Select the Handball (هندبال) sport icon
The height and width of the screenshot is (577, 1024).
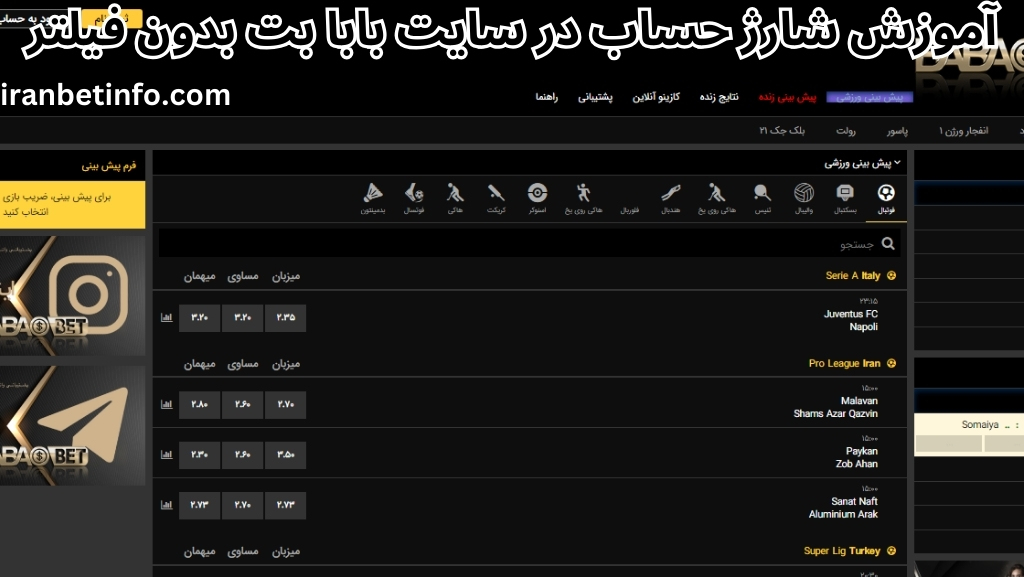pyautogui.click(x=671, y=198)
